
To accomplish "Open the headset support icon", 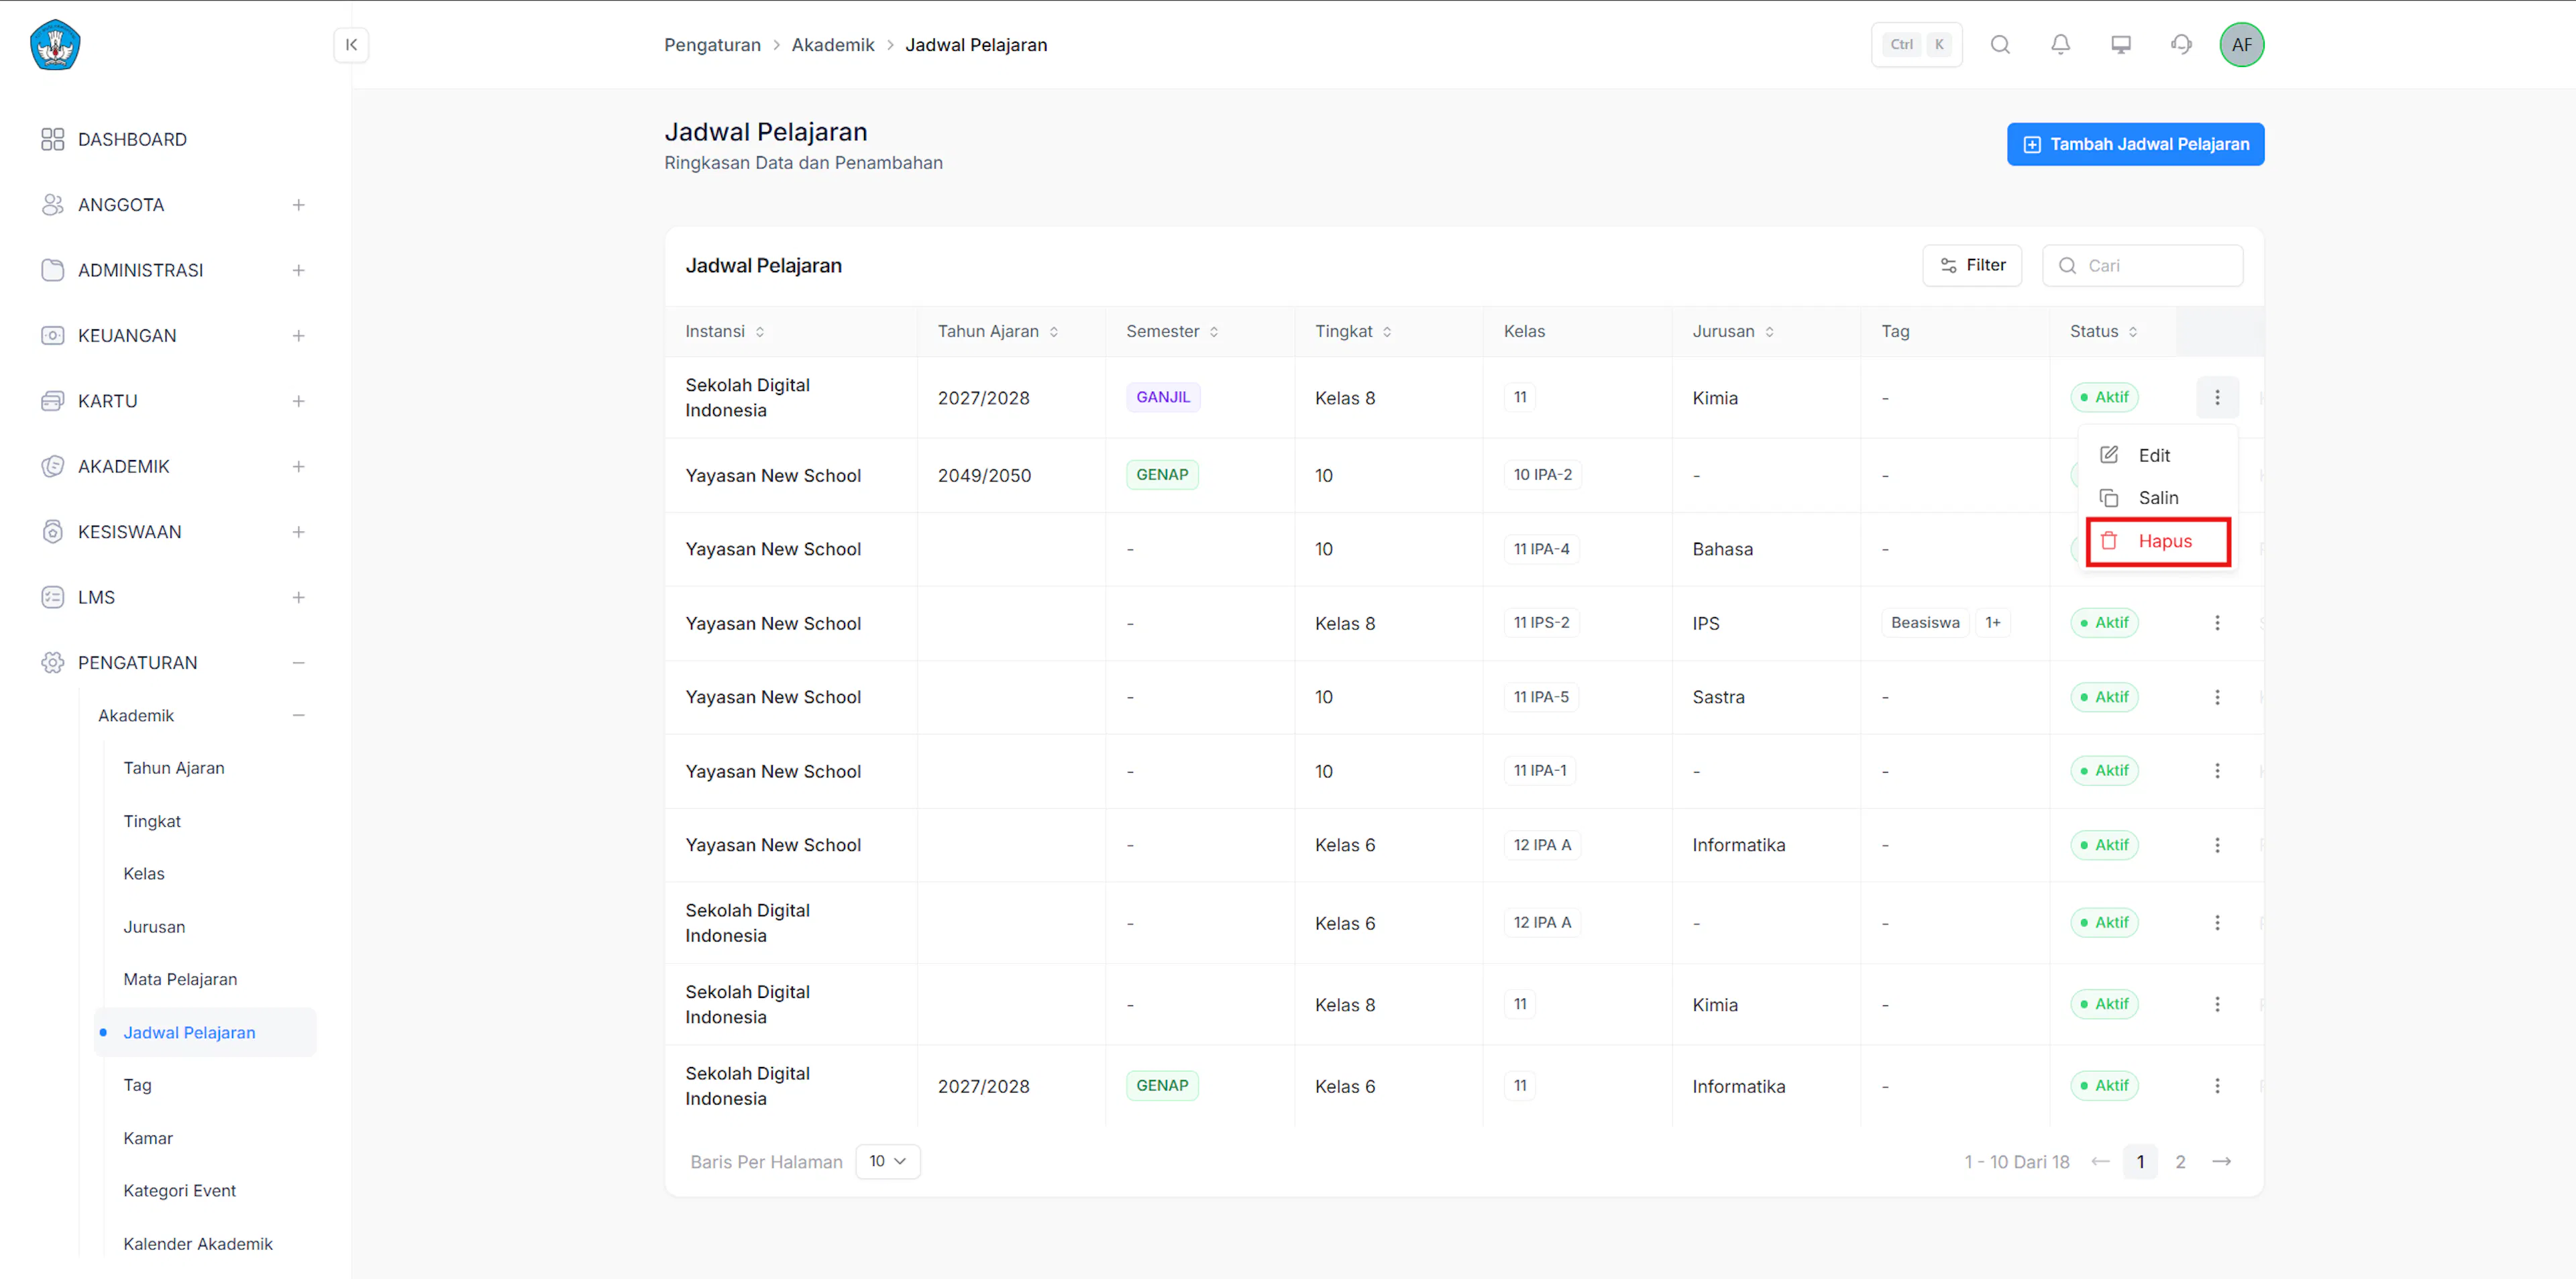I will tap(2181, 44).
